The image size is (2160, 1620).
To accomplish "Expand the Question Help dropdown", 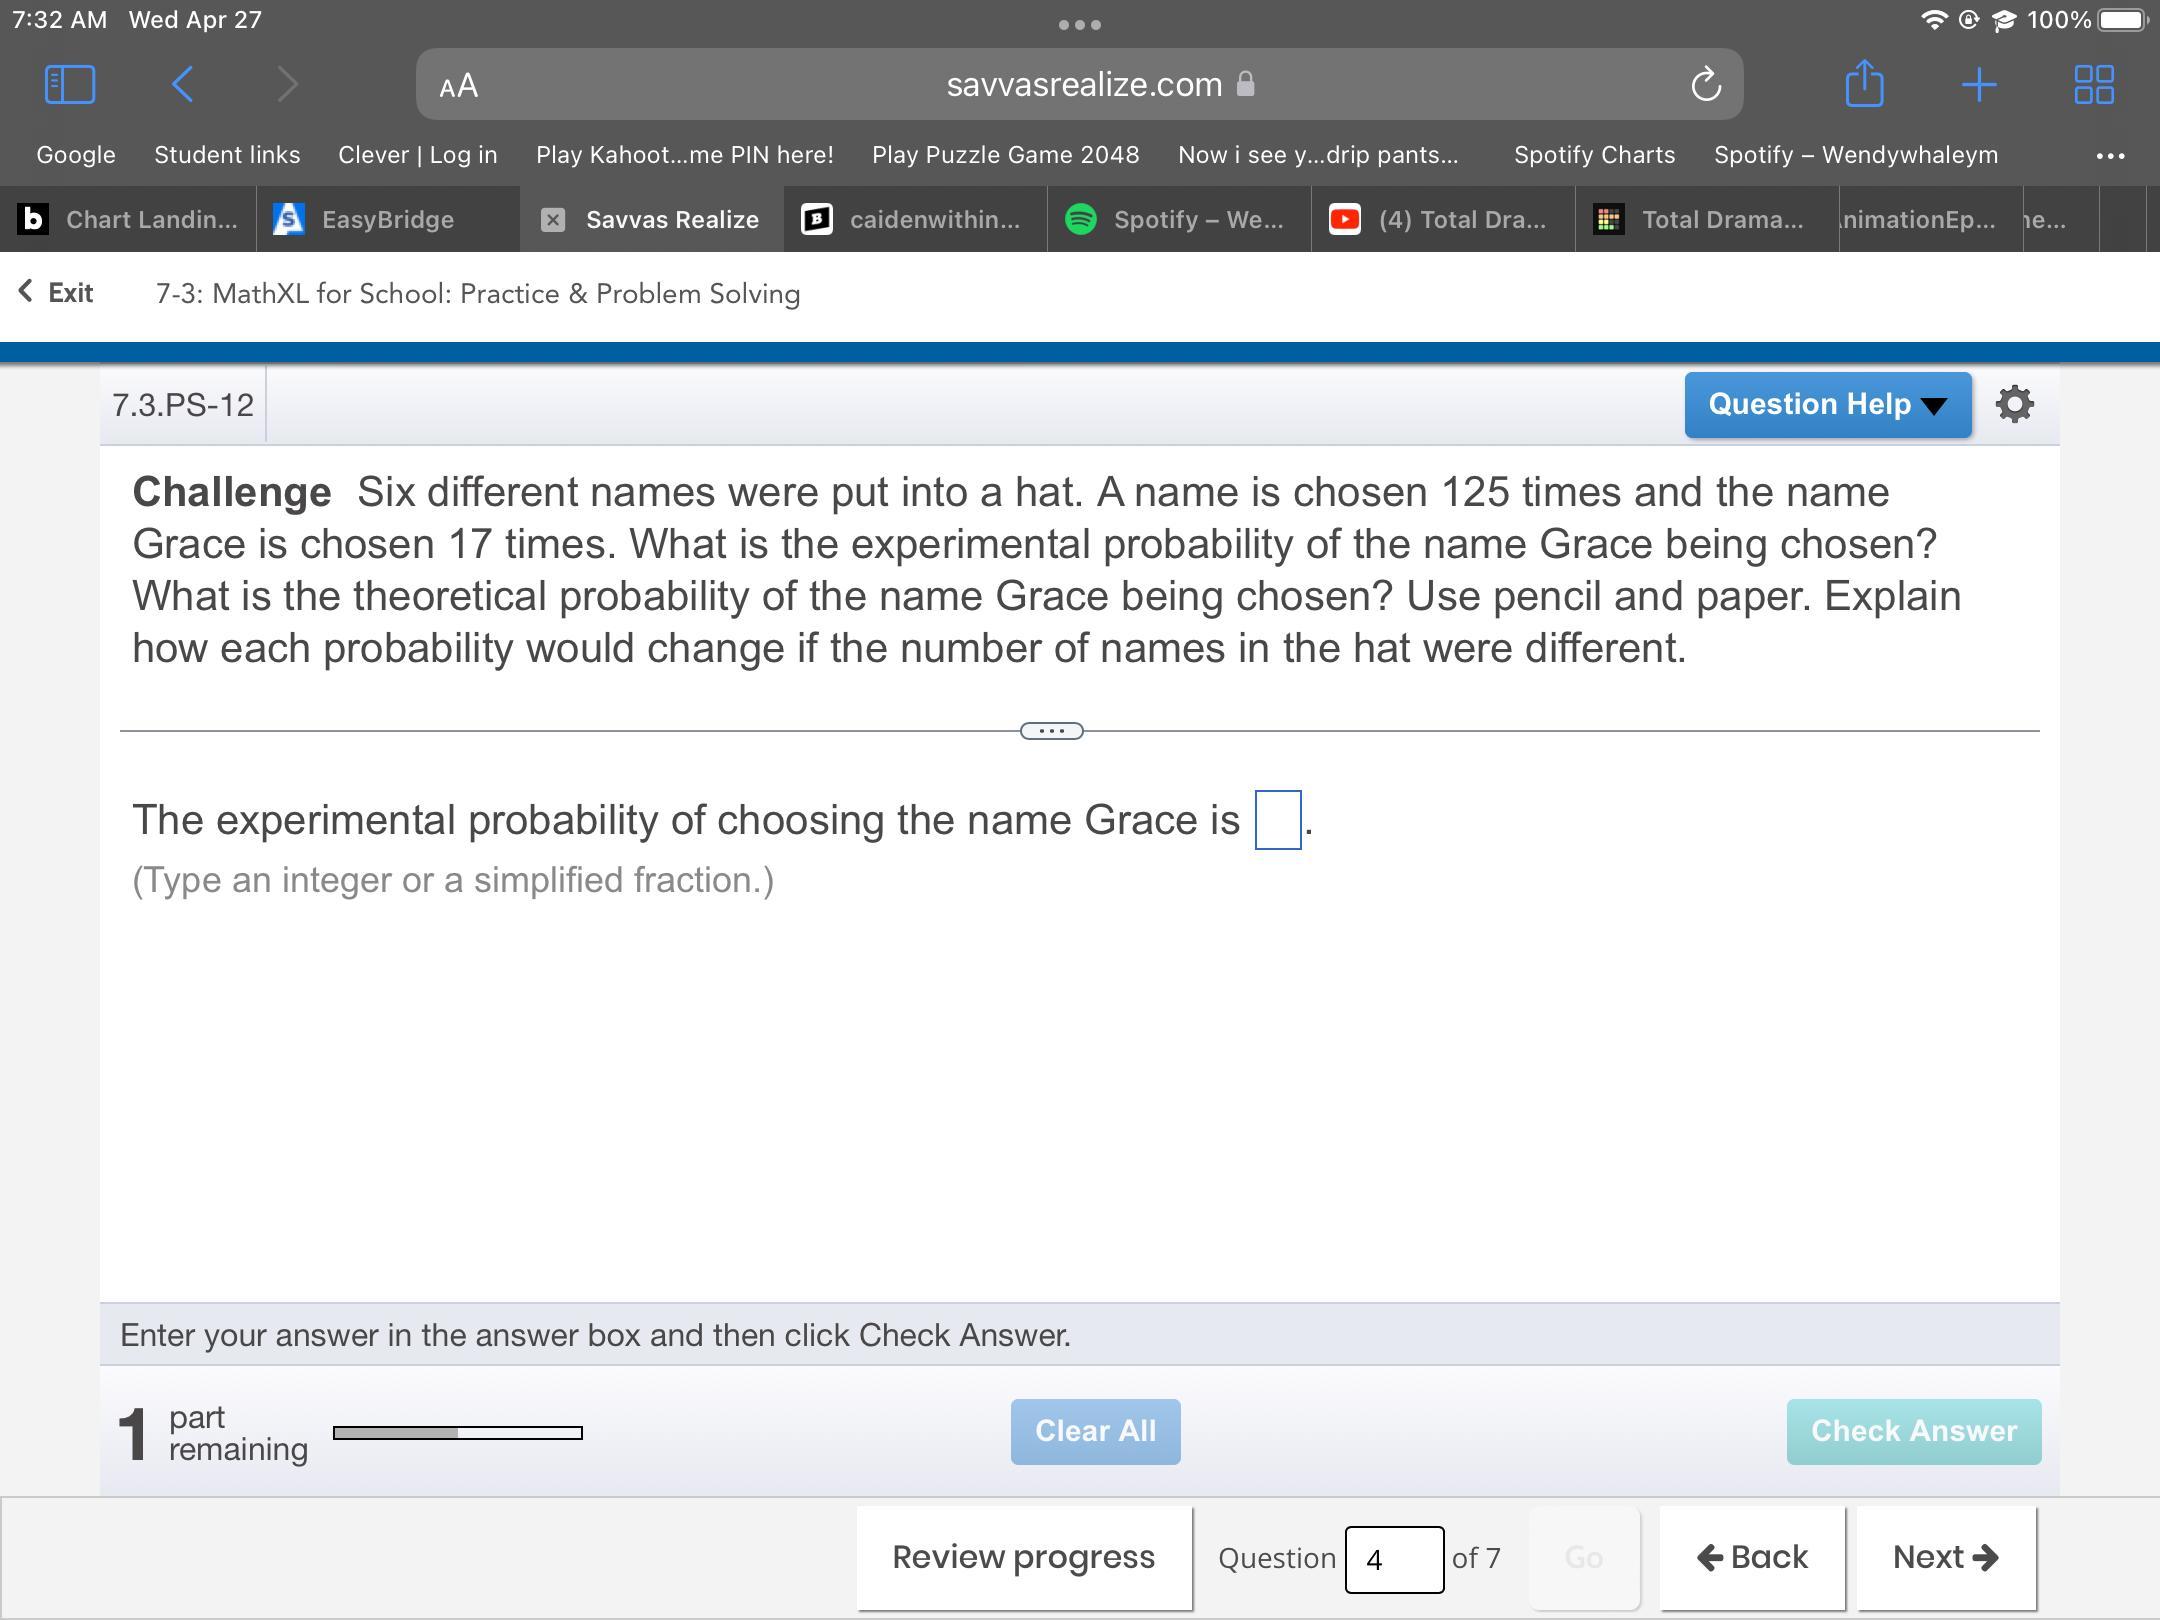I will (x=1827, y=404).
